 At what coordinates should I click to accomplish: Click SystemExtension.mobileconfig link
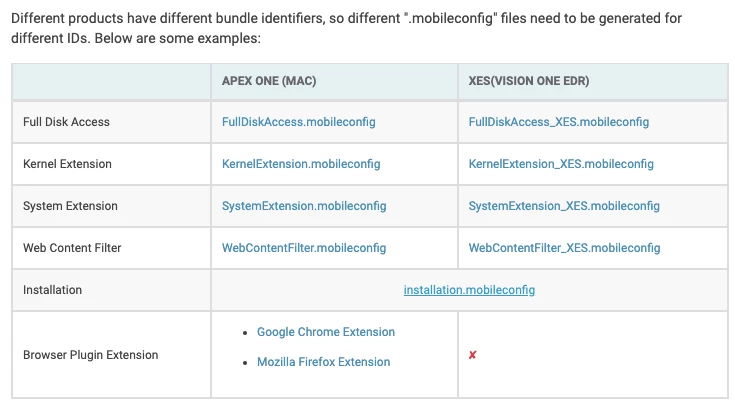304,206
